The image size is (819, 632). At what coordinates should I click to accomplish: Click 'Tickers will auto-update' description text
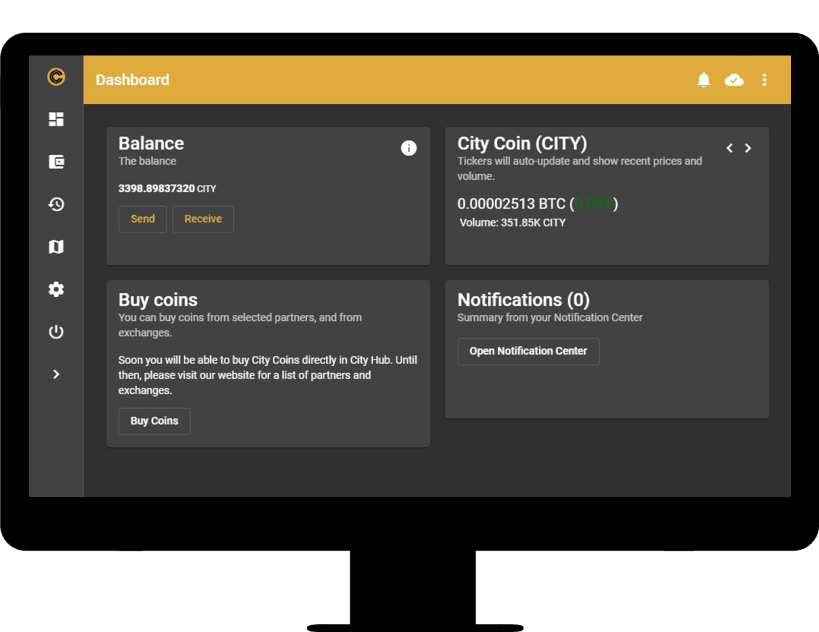click(x=580, y=168)
